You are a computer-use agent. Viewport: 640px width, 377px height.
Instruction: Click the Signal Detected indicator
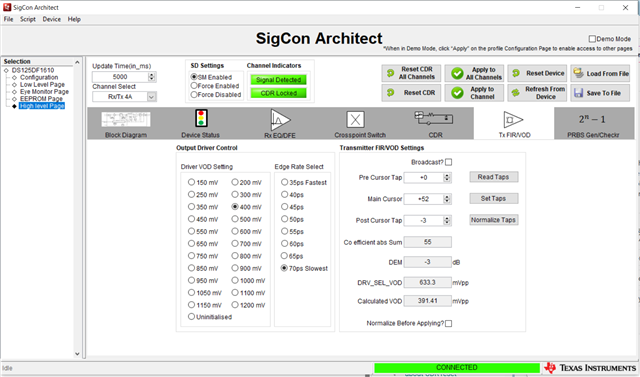(279, 80)
